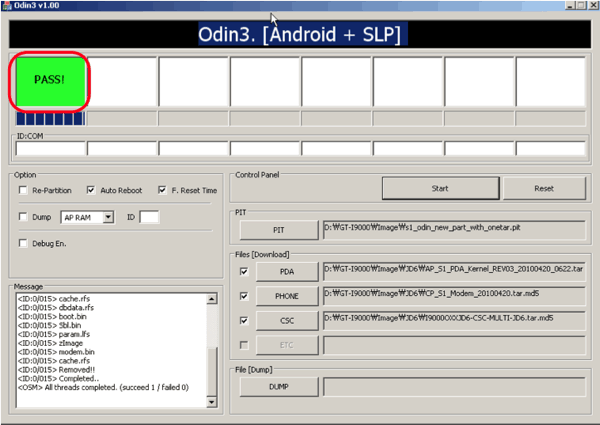Click the Odin3 title bar app icon
This screenshot has width=600, height=425.
click(7, 6)
